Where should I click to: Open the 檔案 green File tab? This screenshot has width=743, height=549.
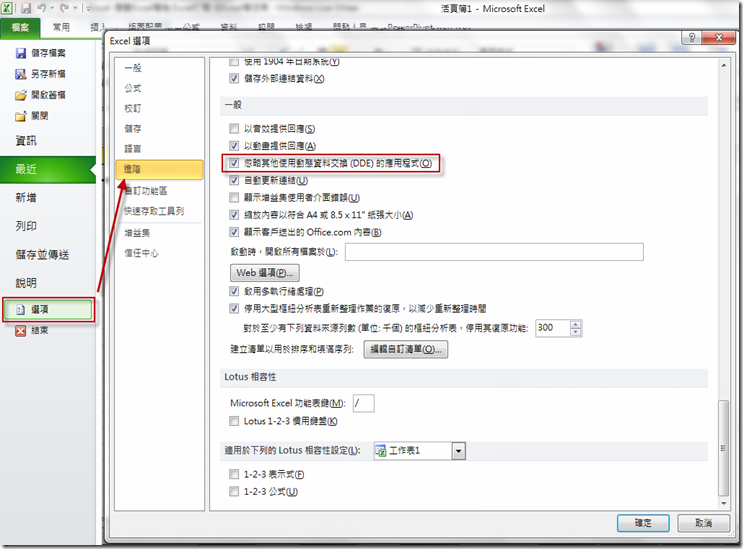point(20,28)
